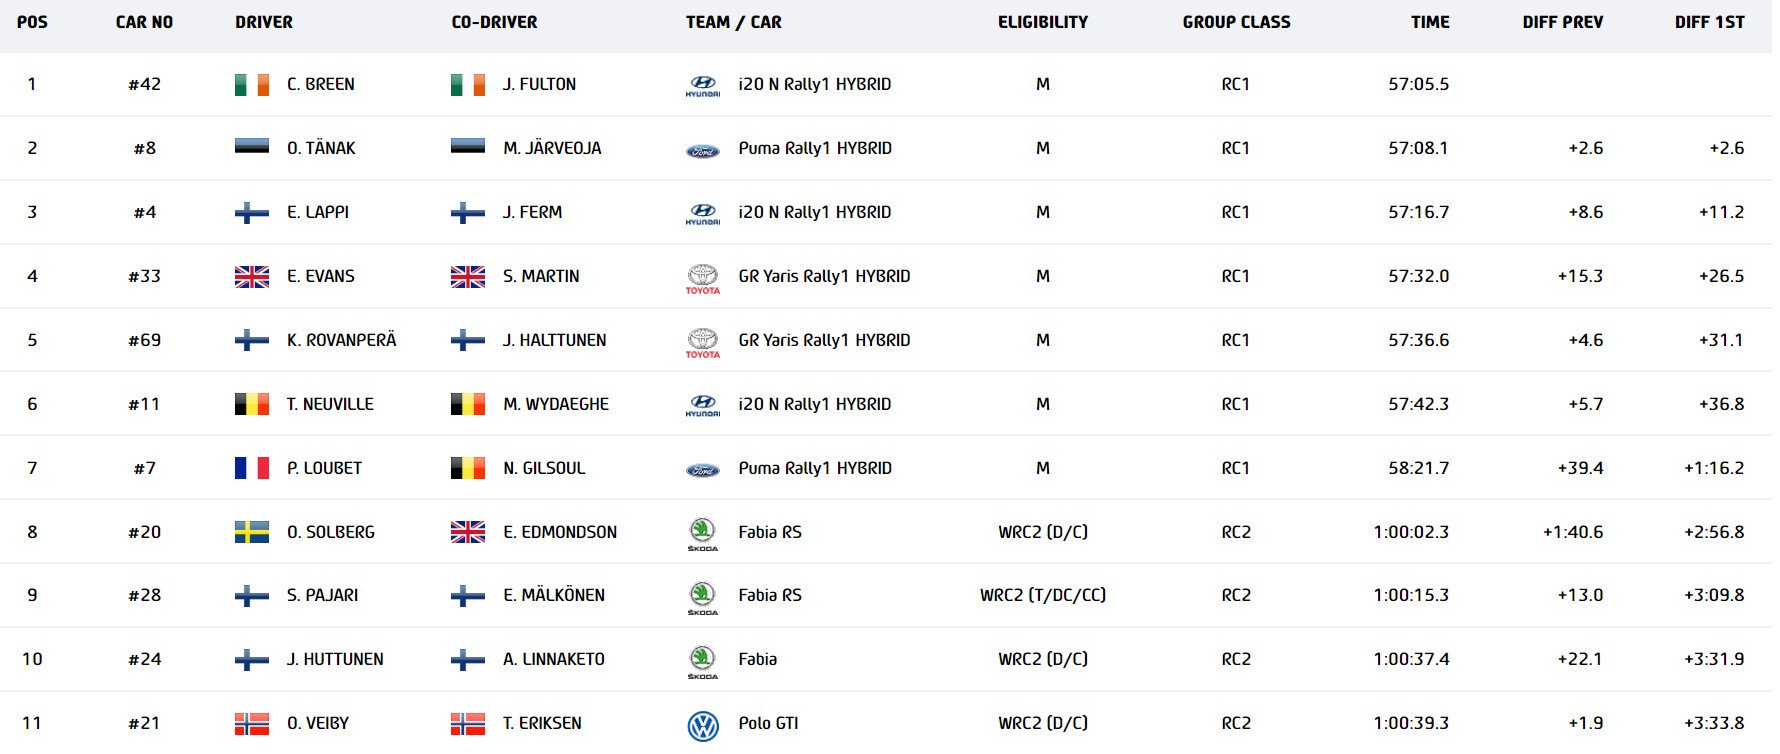Click the GROUP CLASS column header

click(x=1236, y=22)
